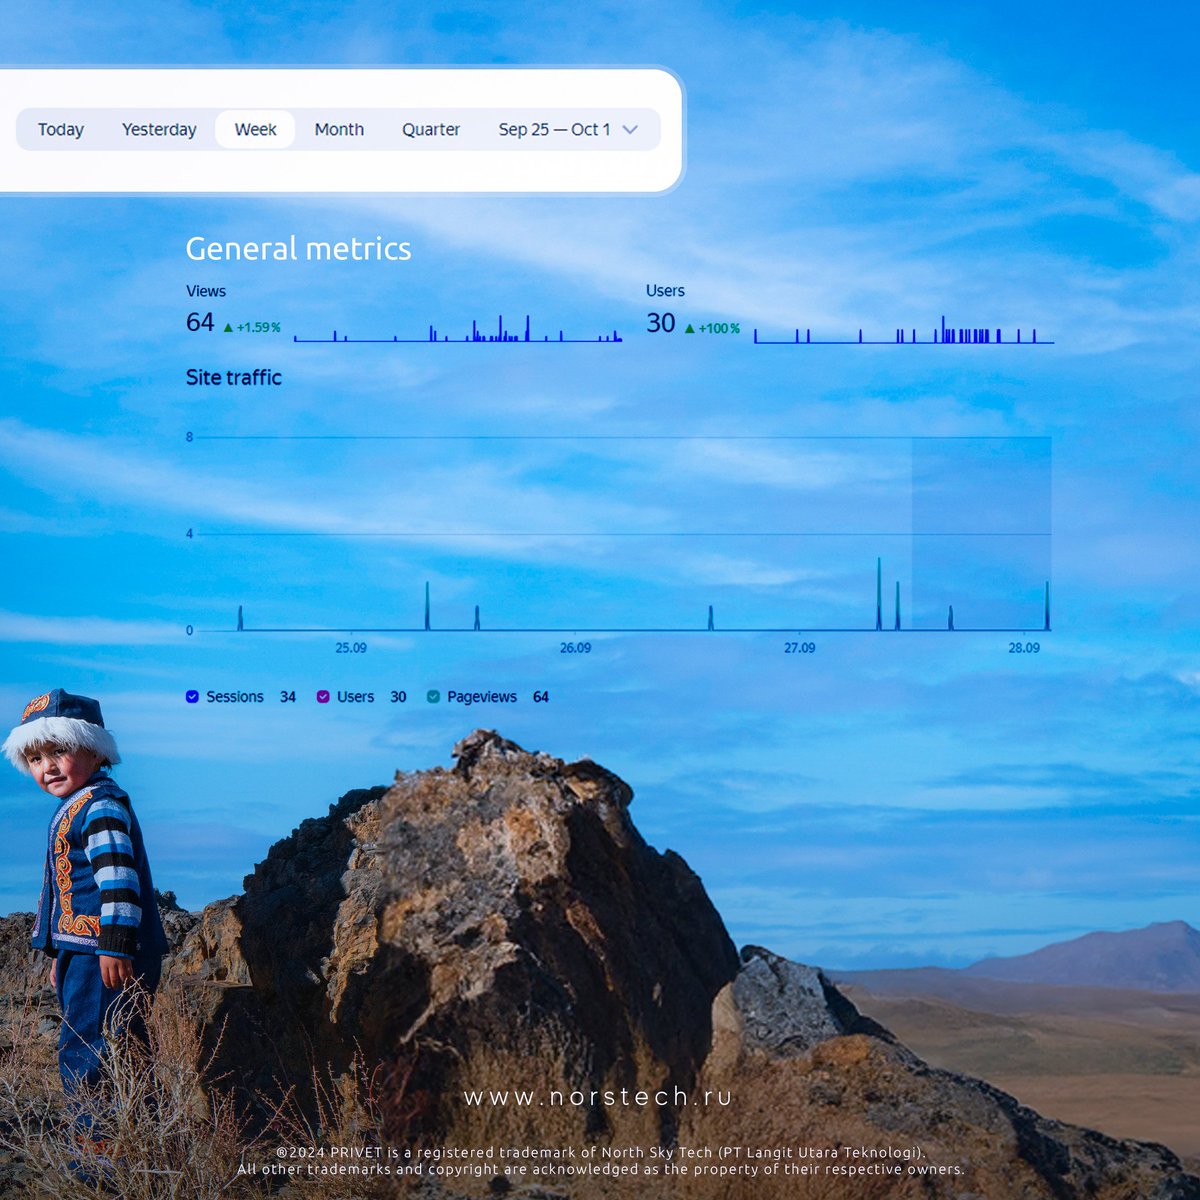The width and height of the screenshot is (1200, 1200).
Task: Click the General metrics heading
Action: click(298, 249)
